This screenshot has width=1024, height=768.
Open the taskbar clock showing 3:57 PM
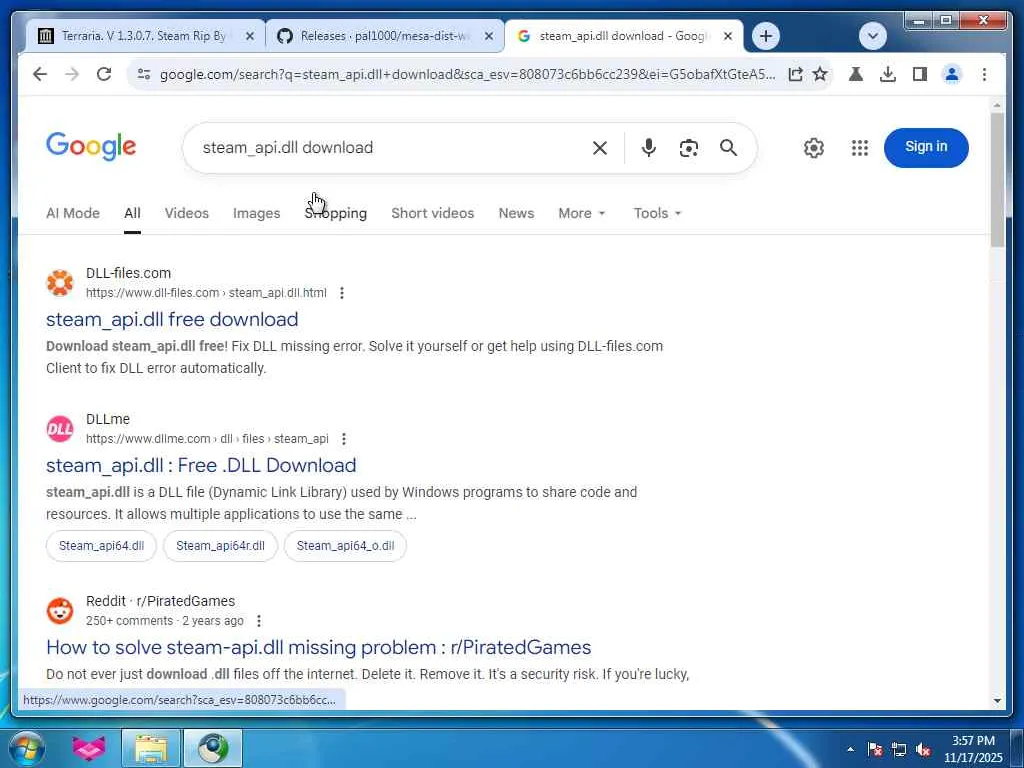[x=972, y=749]
